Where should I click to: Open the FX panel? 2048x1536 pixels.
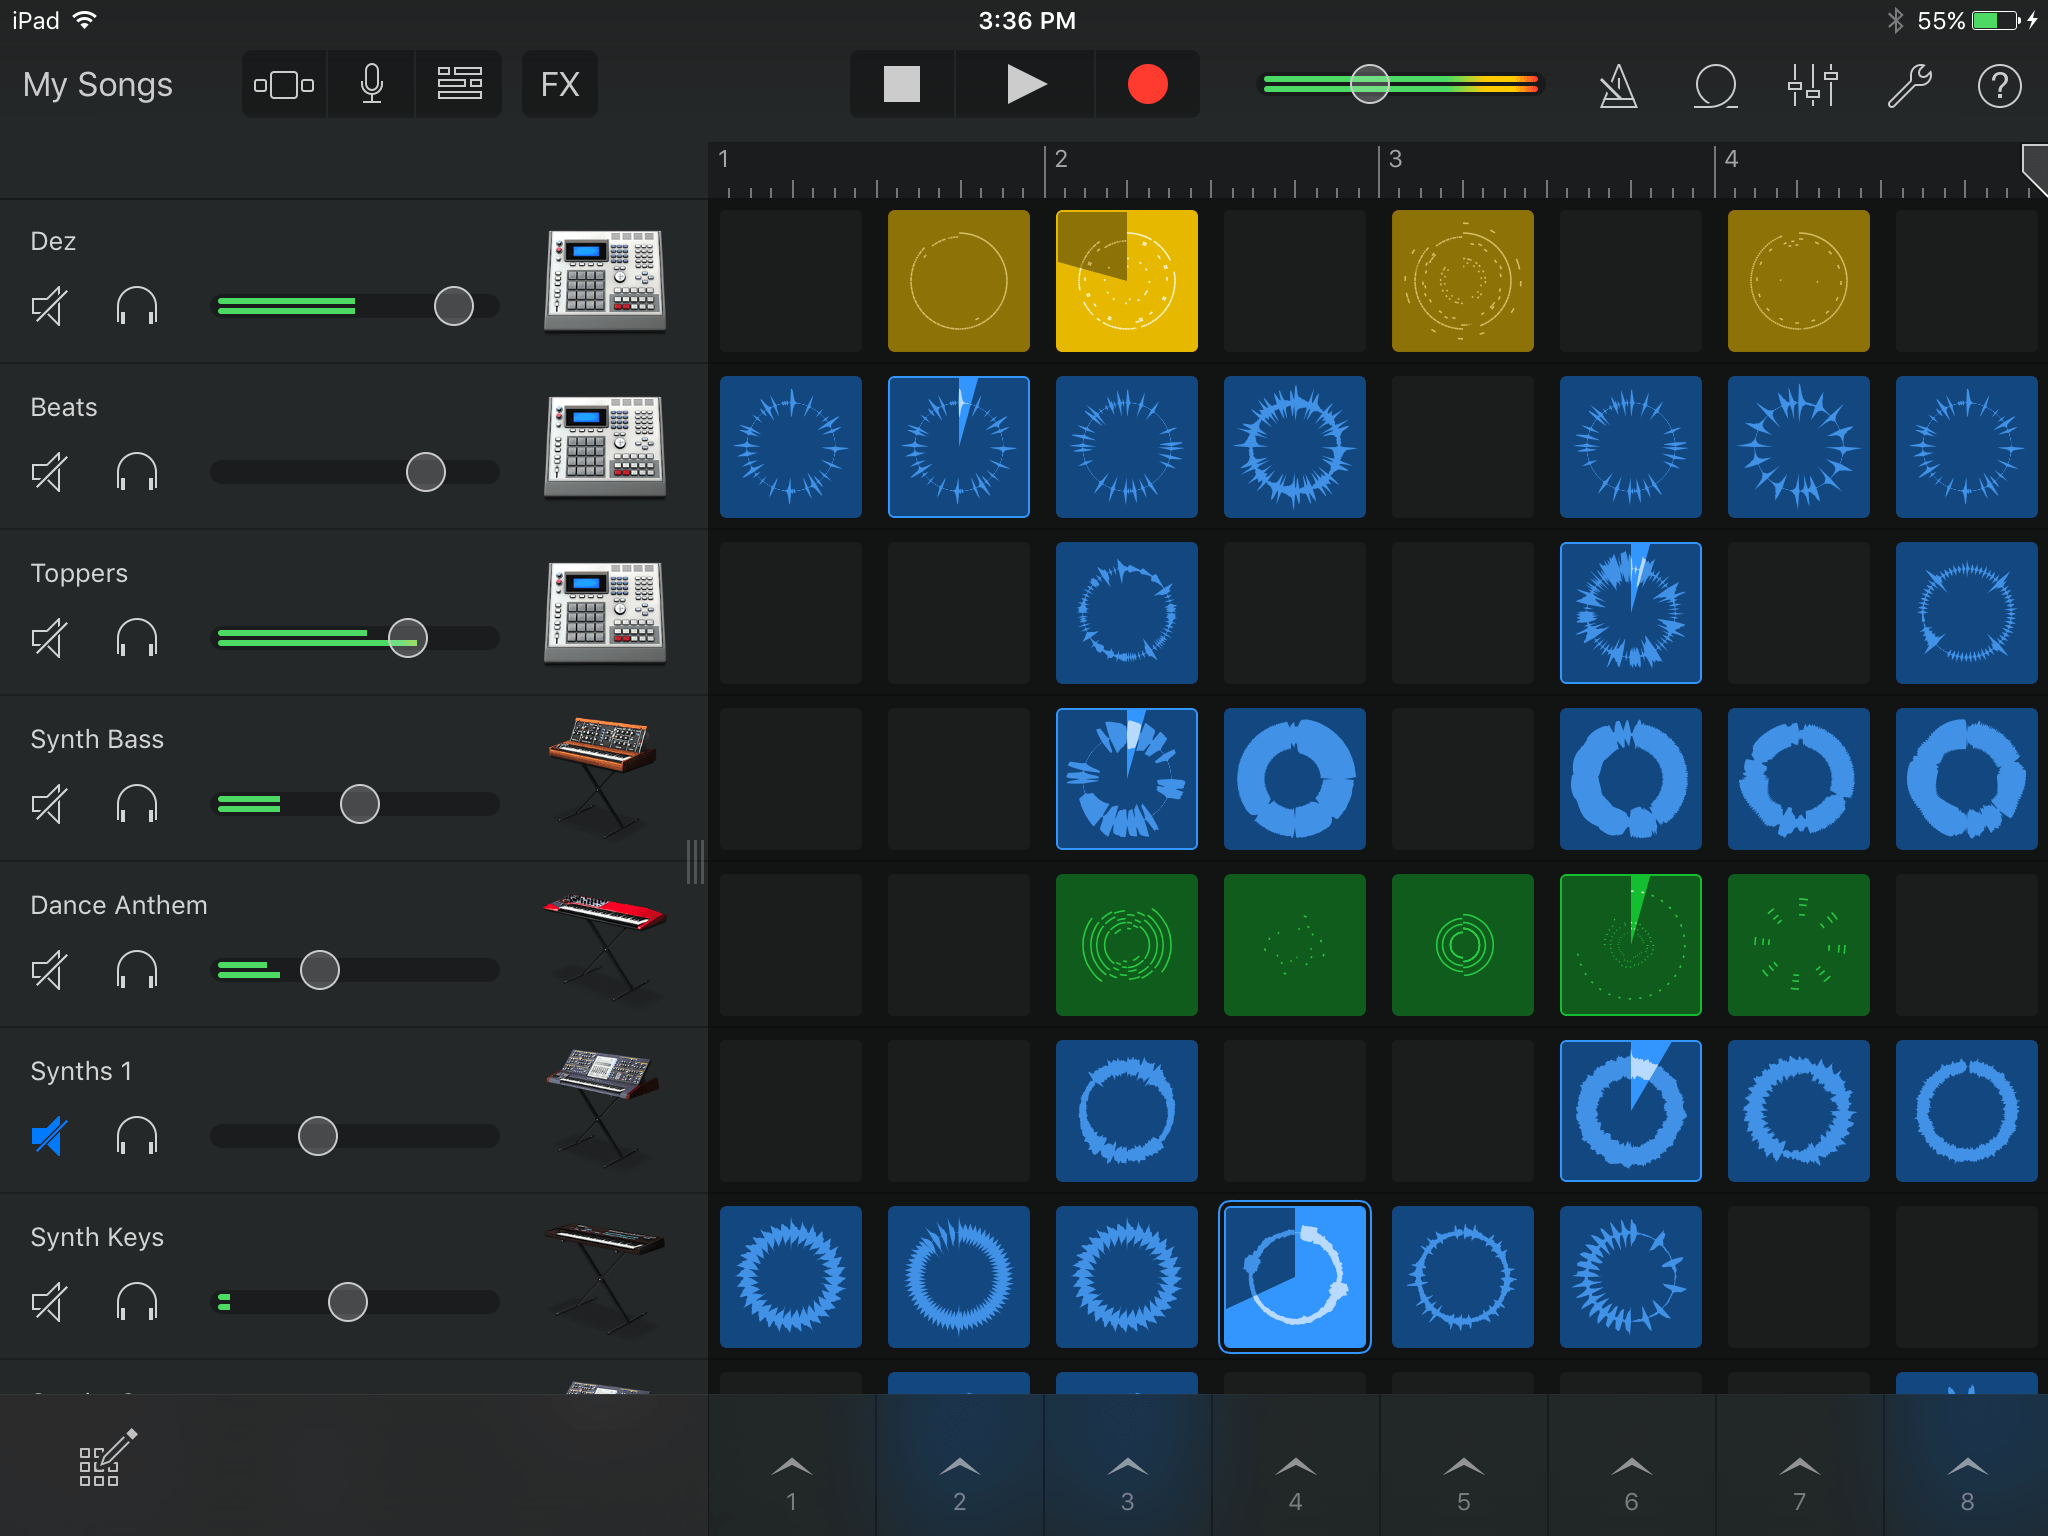pyautogui.click(x=559, y=85)
